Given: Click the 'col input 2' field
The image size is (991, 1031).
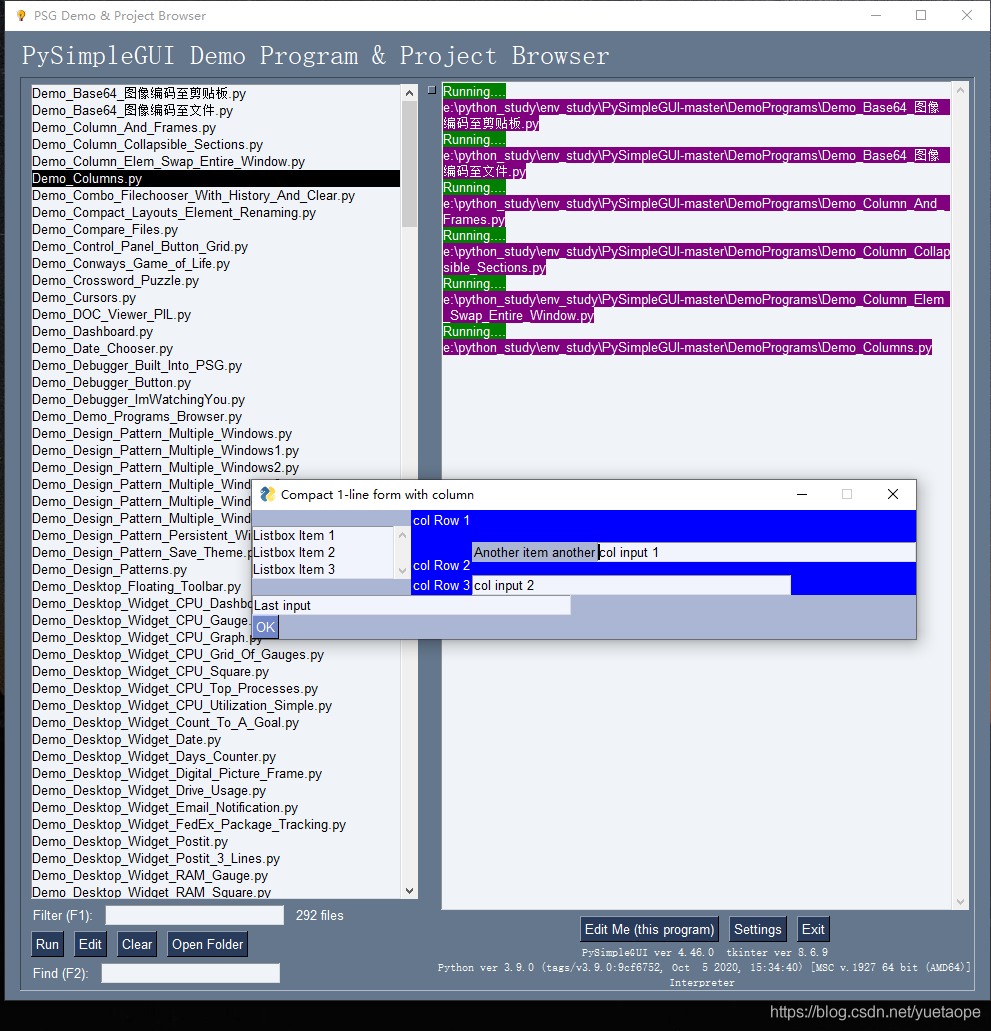Looking at the screenshot, I should pyautogui.click(x=631, y=585).
